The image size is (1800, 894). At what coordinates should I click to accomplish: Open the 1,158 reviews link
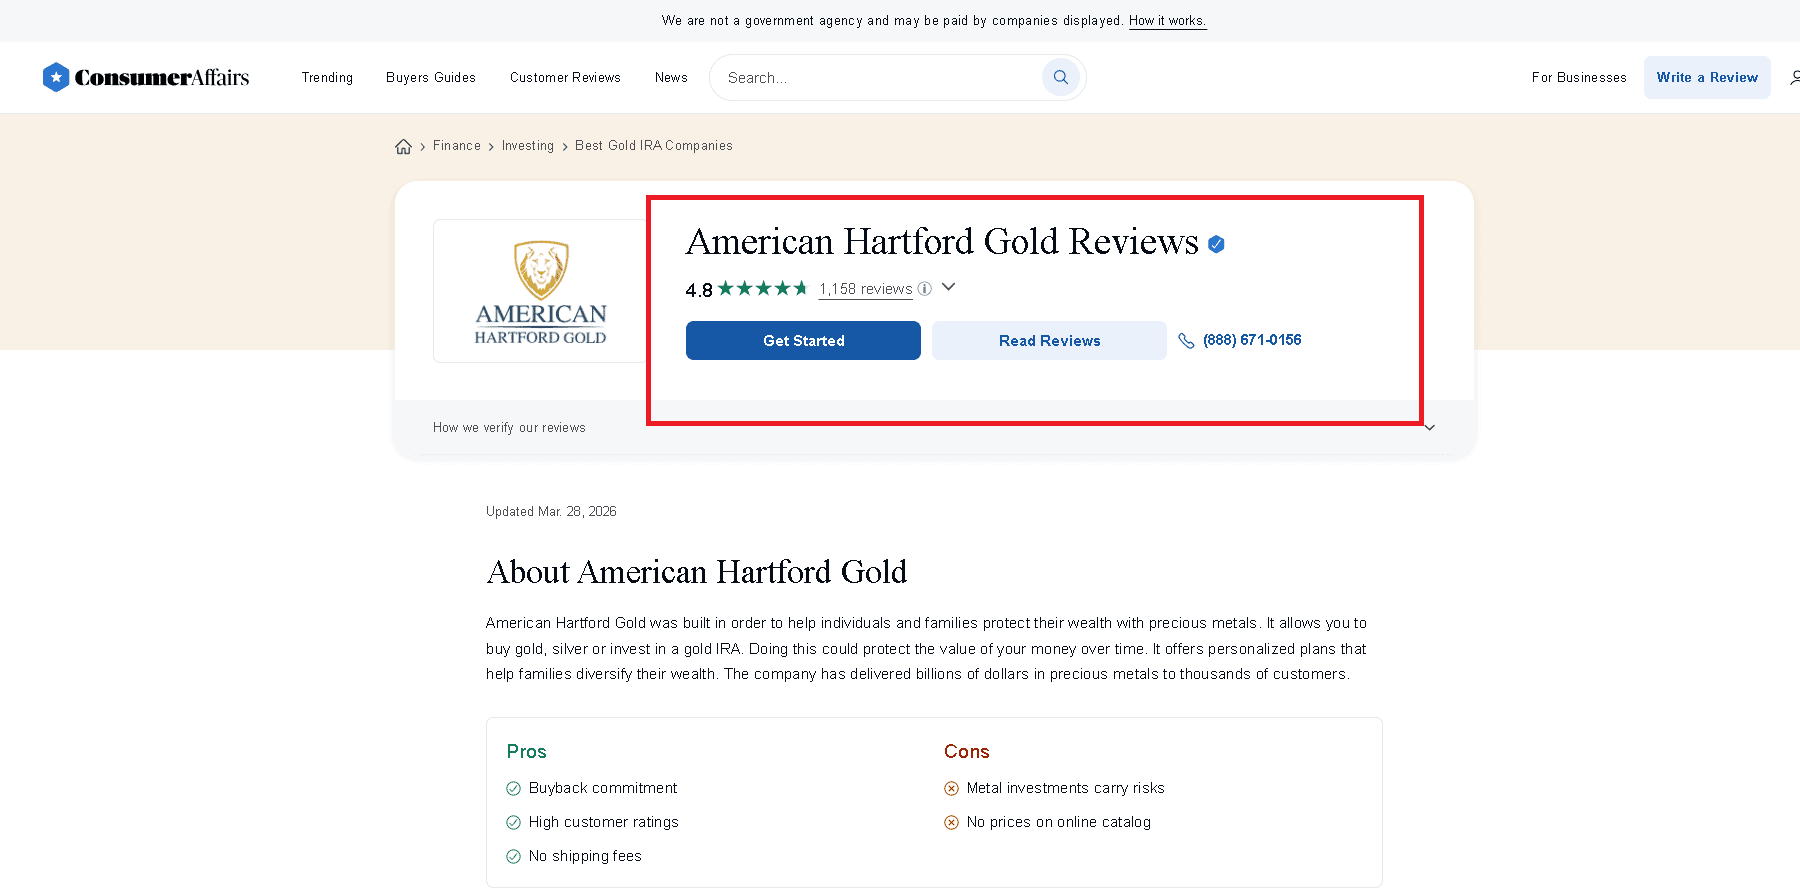pyautogui.click(x=866, y=289)
